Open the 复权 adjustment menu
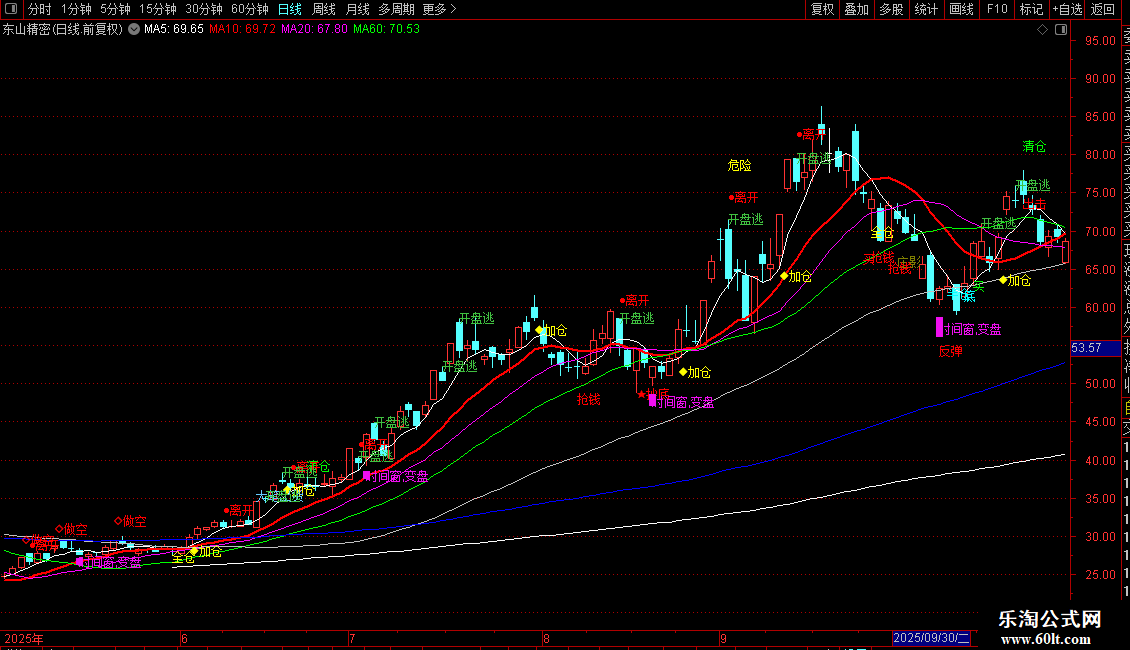Screen dimensions: 1130x650 coord(822,9)
